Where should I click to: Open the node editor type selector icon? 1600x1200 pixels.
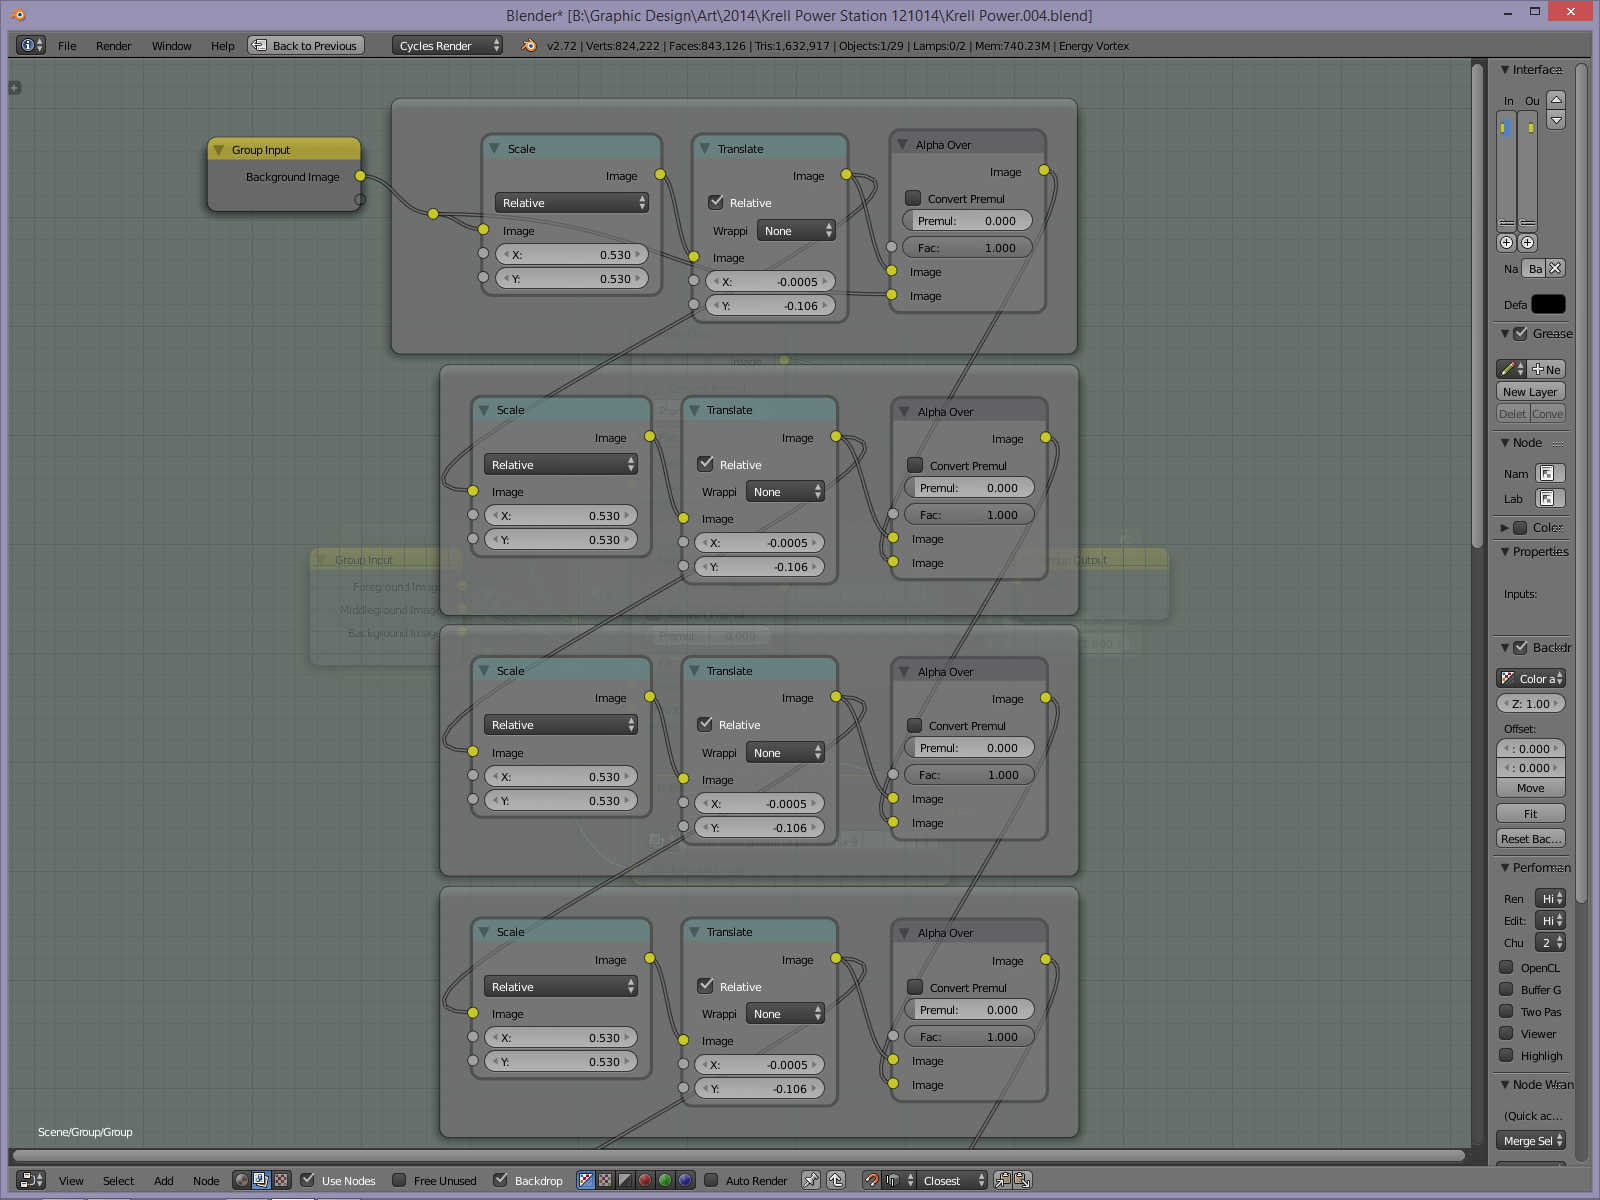tap(31, 1180)
